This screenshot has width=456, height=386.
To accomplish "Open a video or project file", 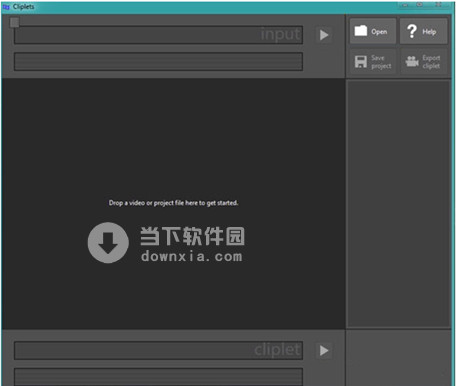I will click(373, 31).
